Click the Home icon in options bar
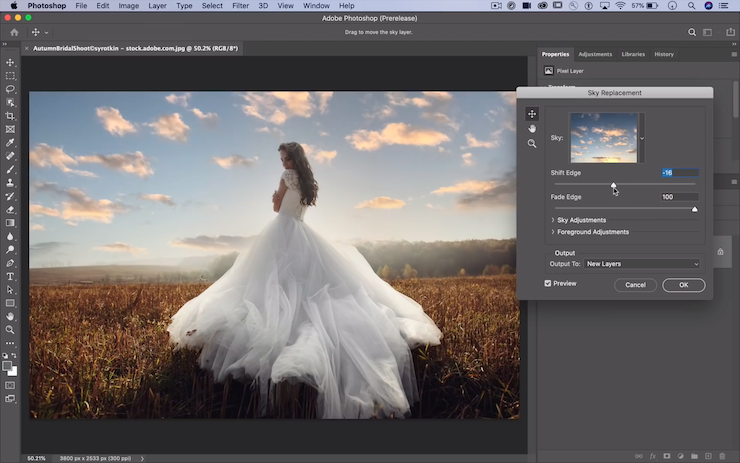 point(14,32)
